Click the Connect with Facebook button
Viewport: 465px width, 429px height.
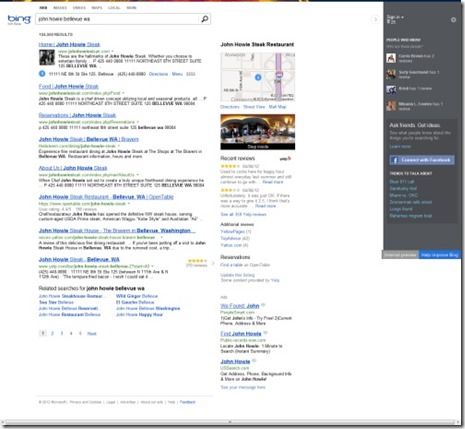point(422,160)
